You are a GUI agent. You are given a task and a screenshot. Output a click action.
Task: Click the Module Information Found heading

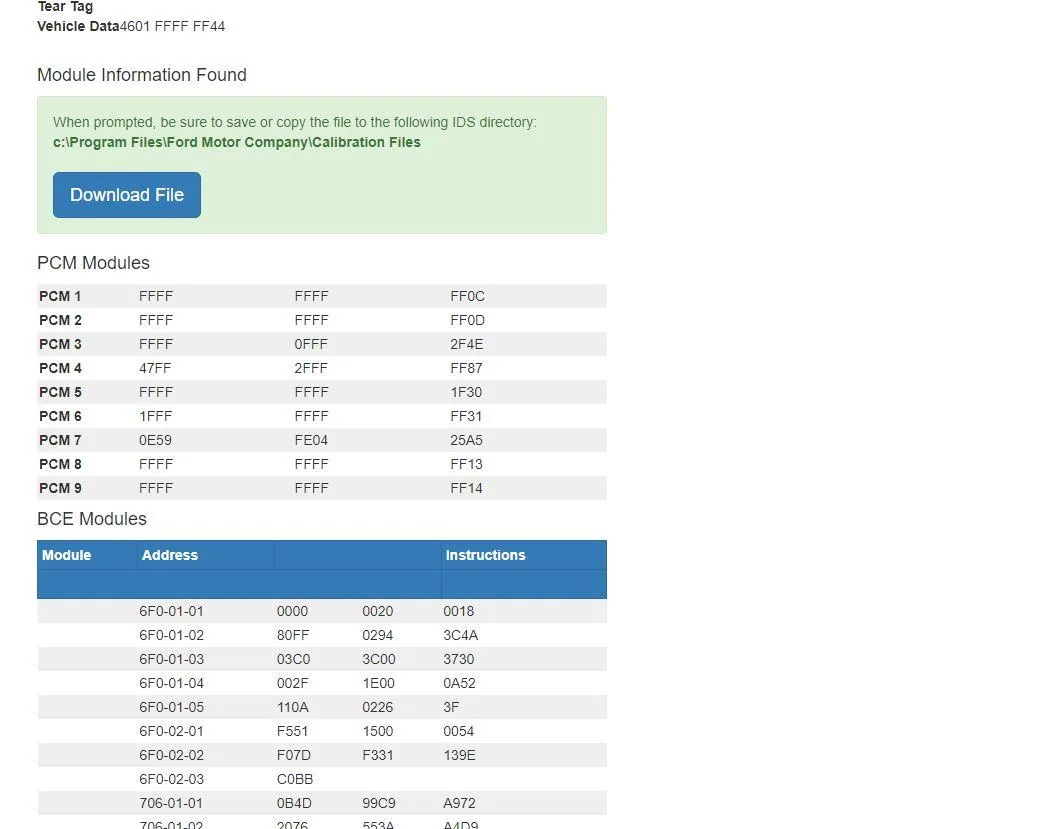coord(142,75)
